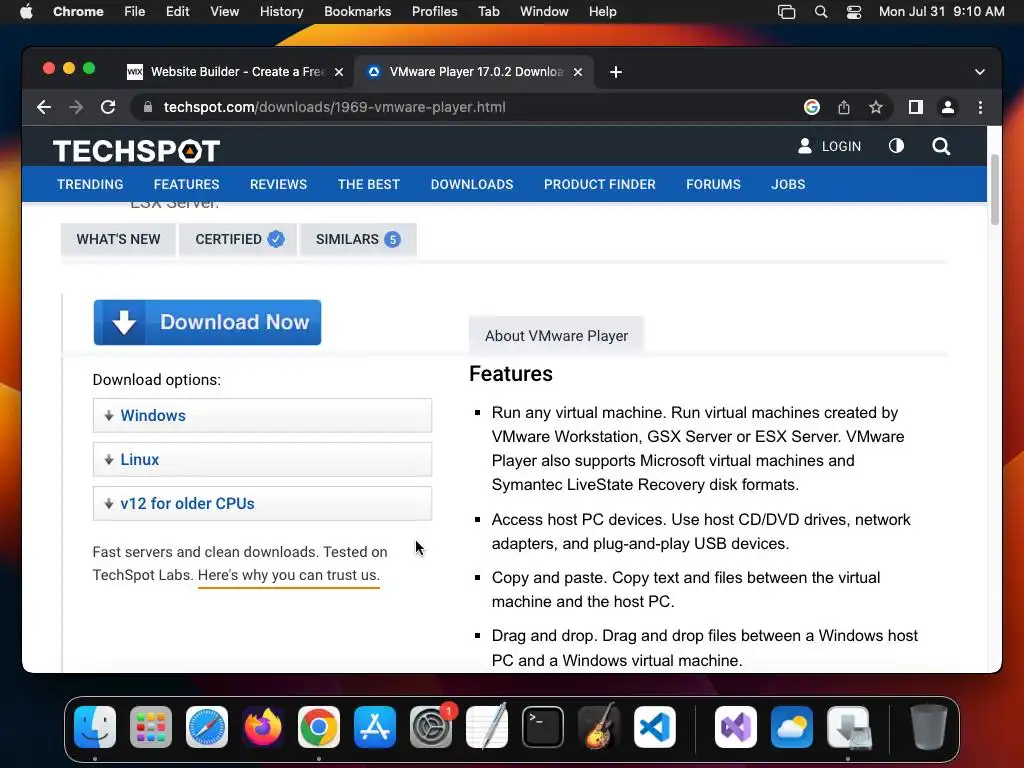The height and width of the screenshot is (768, 1024).
Task: Open the Apple menu
Action: 26,12
